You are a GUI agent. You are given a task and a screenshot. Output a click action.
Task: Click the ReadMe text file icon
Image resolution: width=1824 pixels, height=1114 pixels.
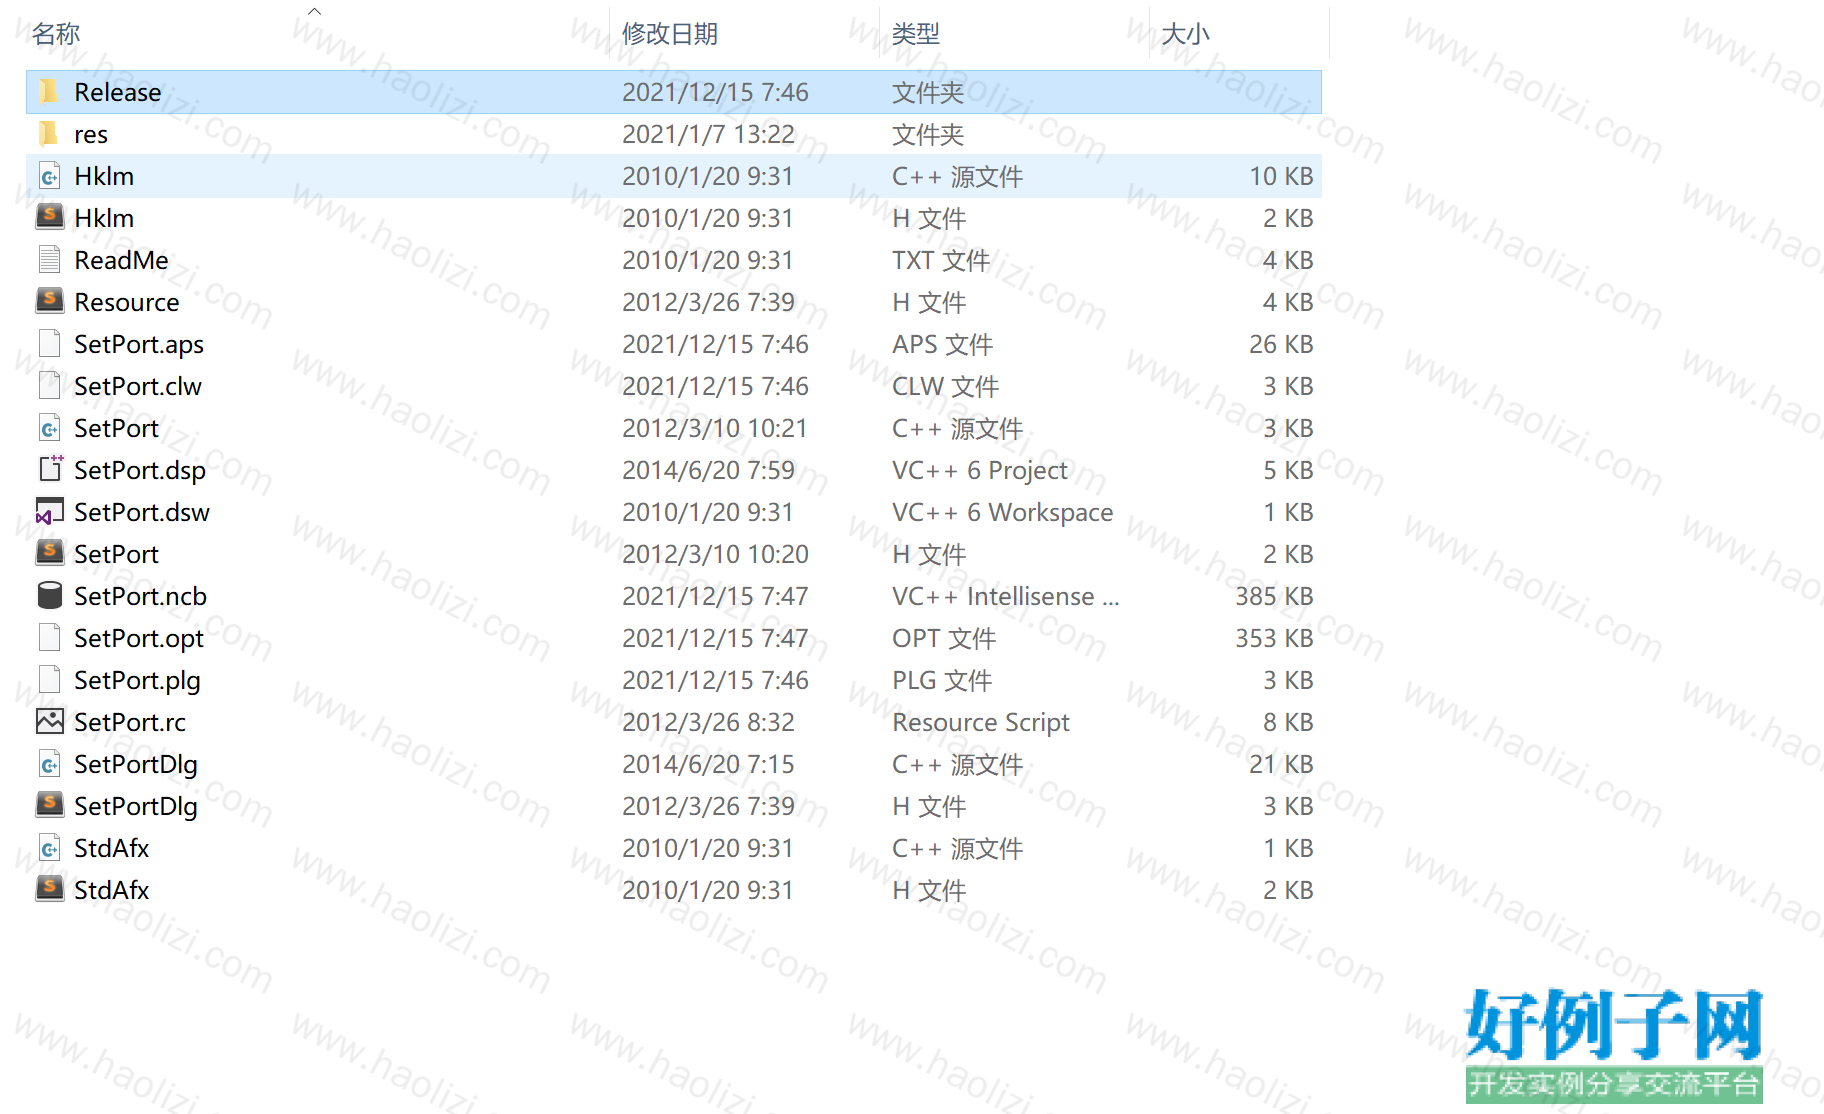pos(49,260)
